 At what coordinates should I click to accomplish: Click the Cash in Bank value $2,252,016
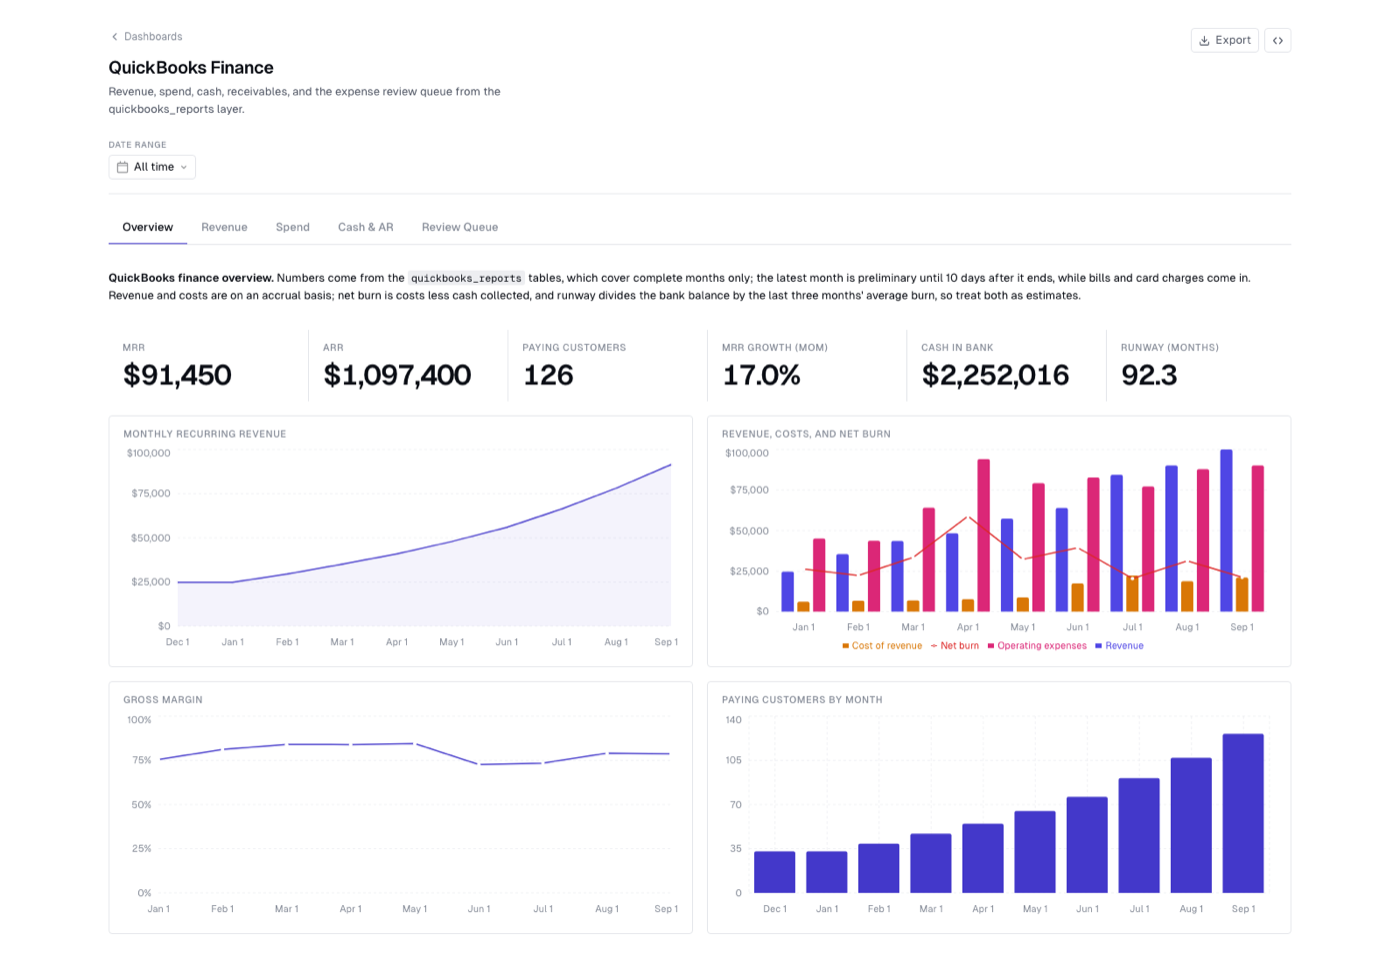(995, 375)
